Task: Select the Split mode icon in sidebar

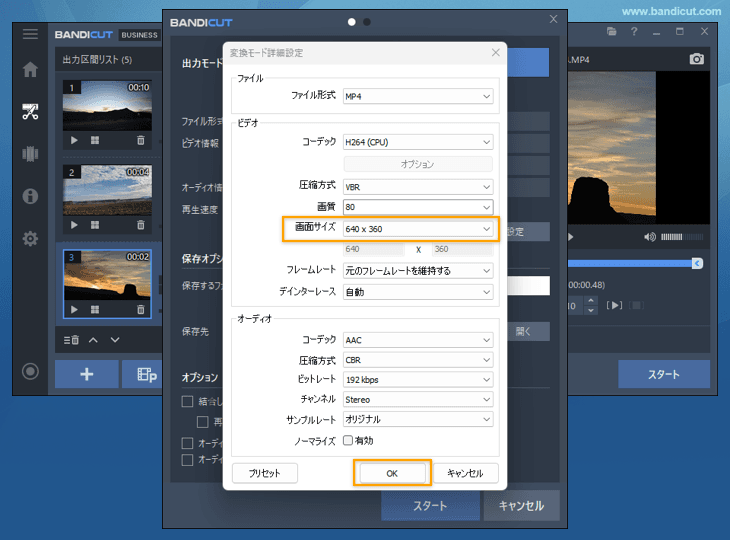Action: (30, 154)
